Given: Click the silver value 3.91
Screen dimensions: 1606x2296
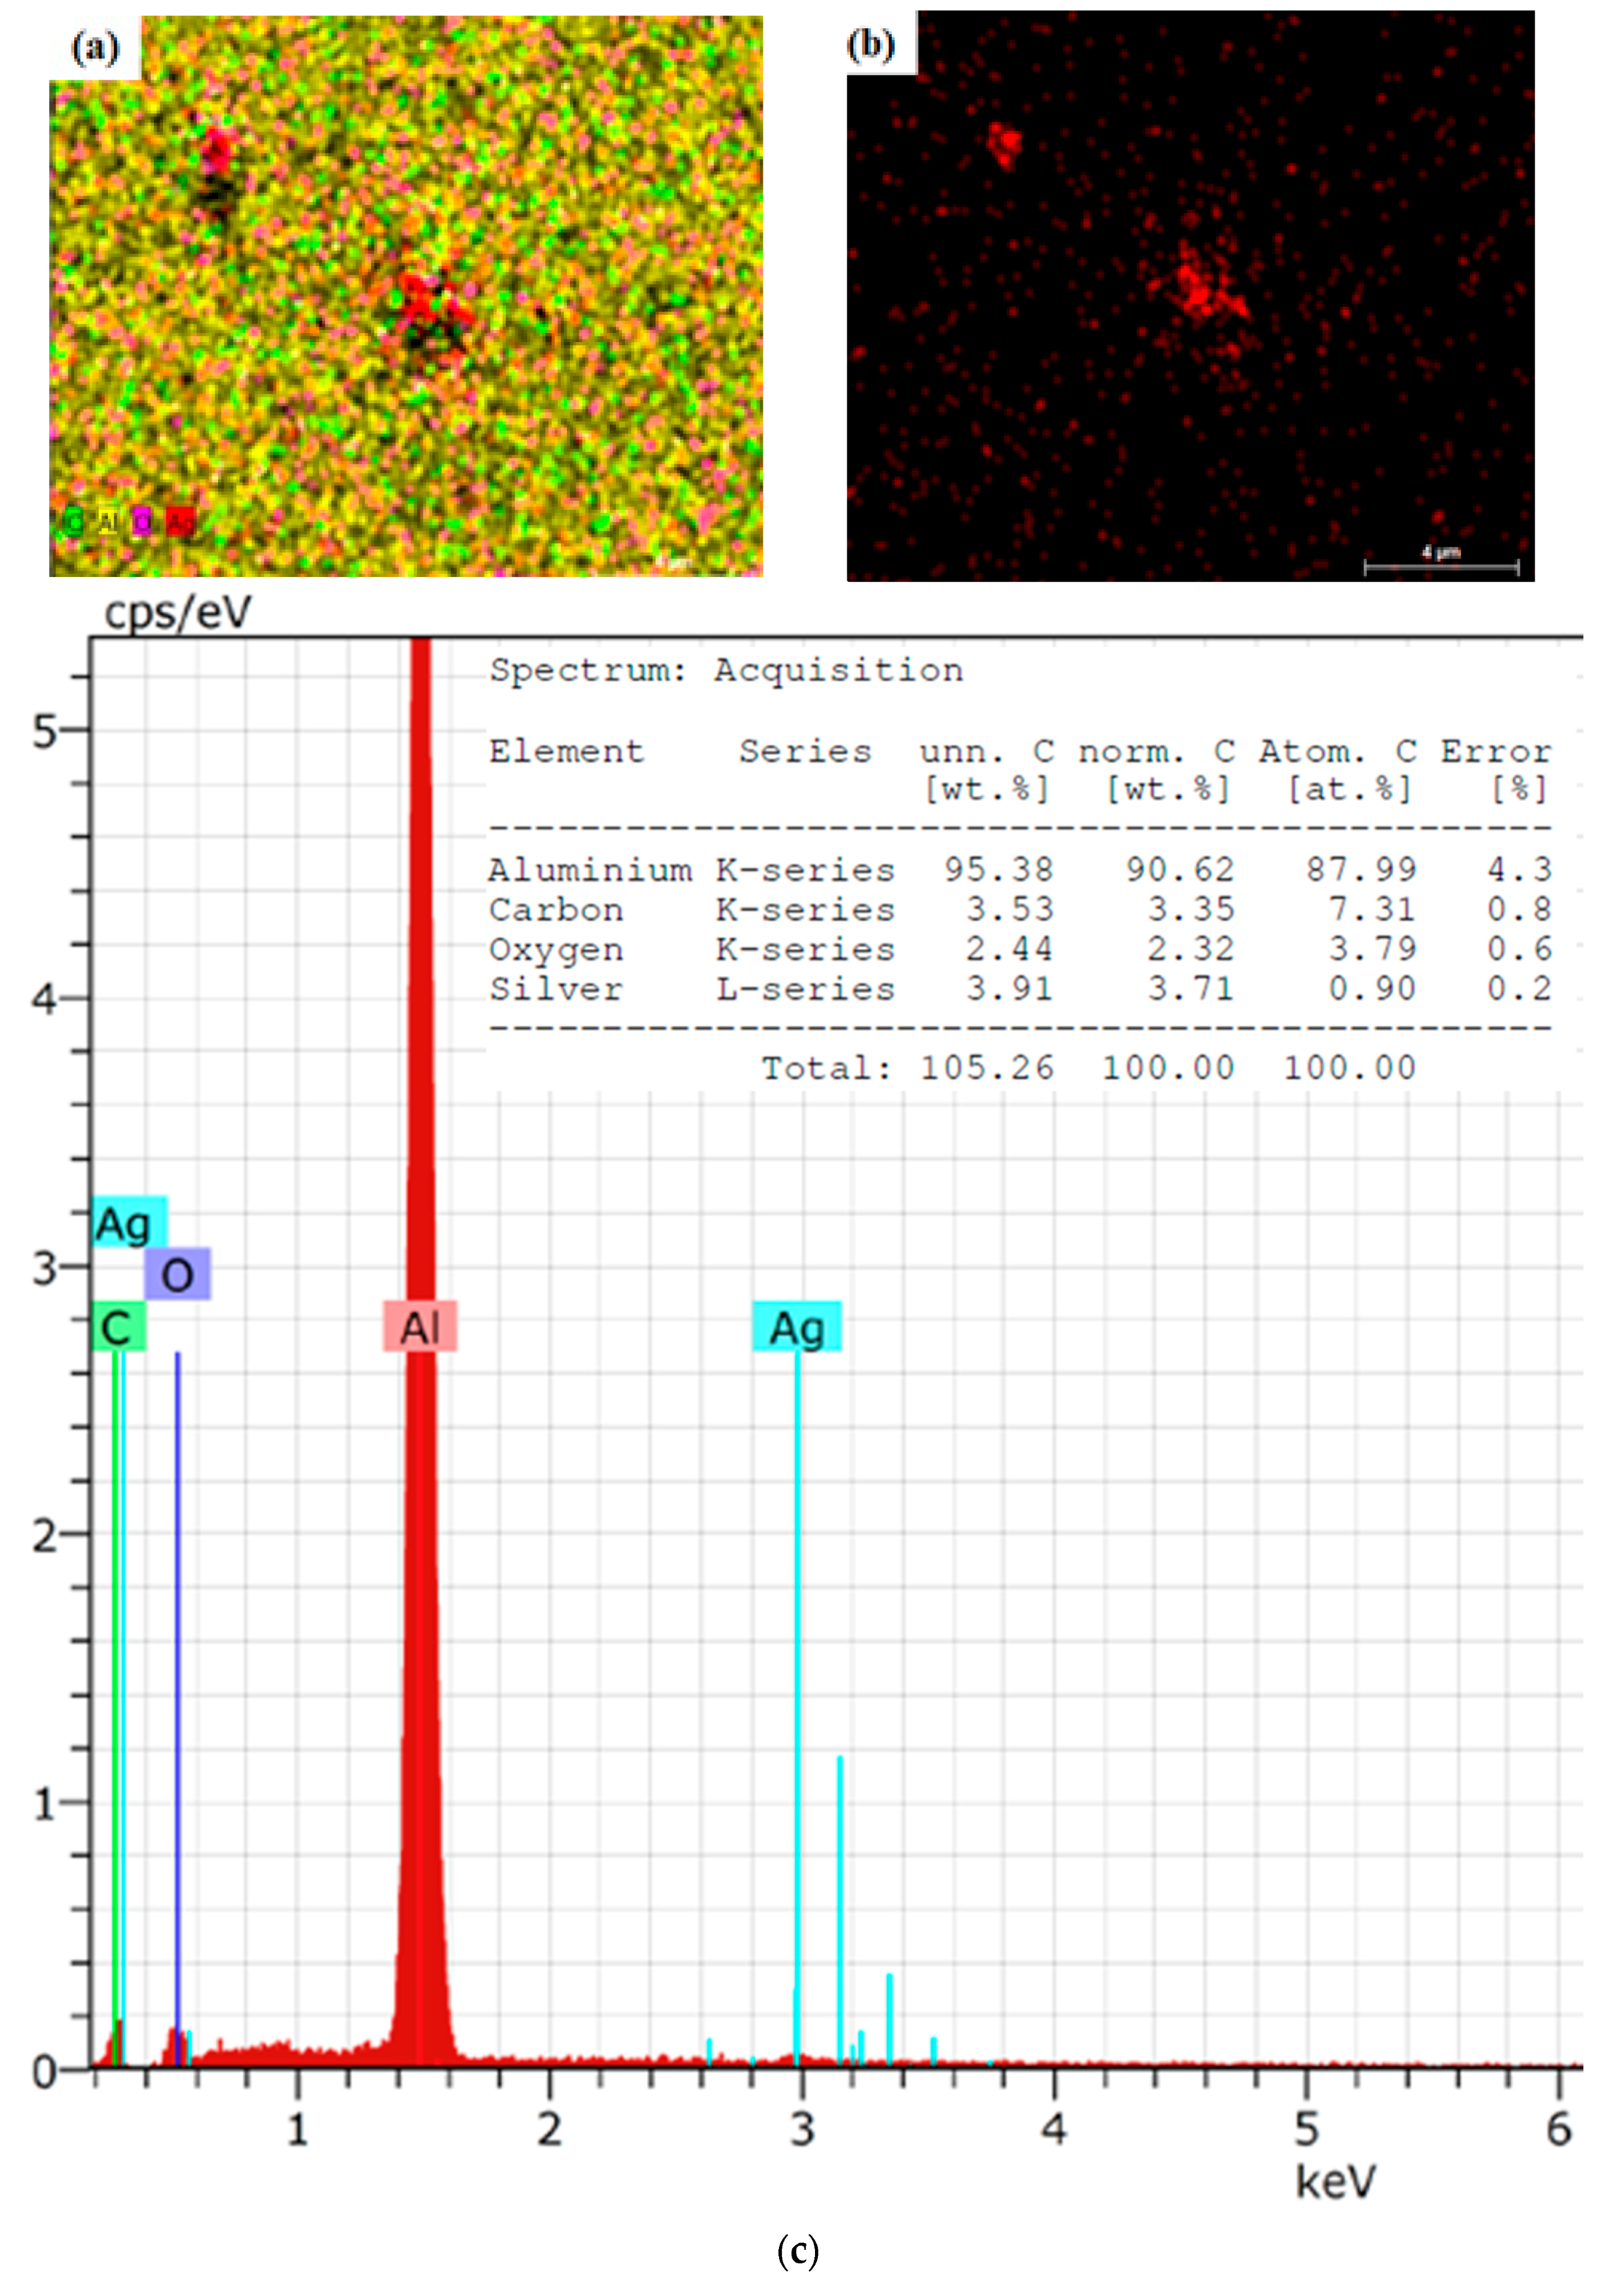Looking at the screenshot, I should (1010, 989).
